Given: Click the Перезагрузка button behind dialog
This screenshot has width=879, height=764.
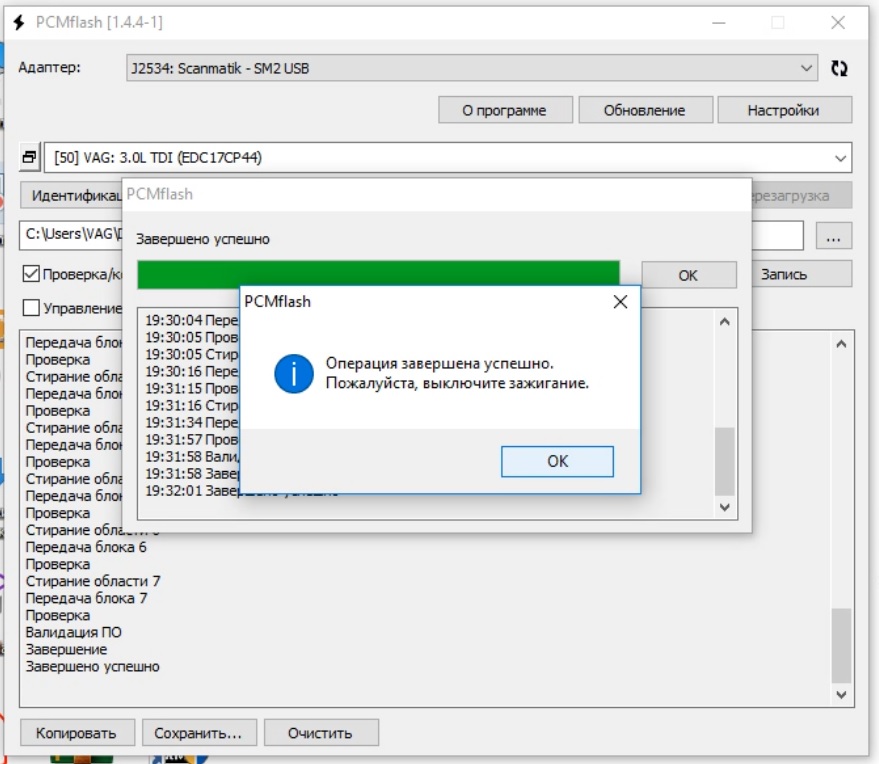Looking at the screenshot, I should (802, 196).
